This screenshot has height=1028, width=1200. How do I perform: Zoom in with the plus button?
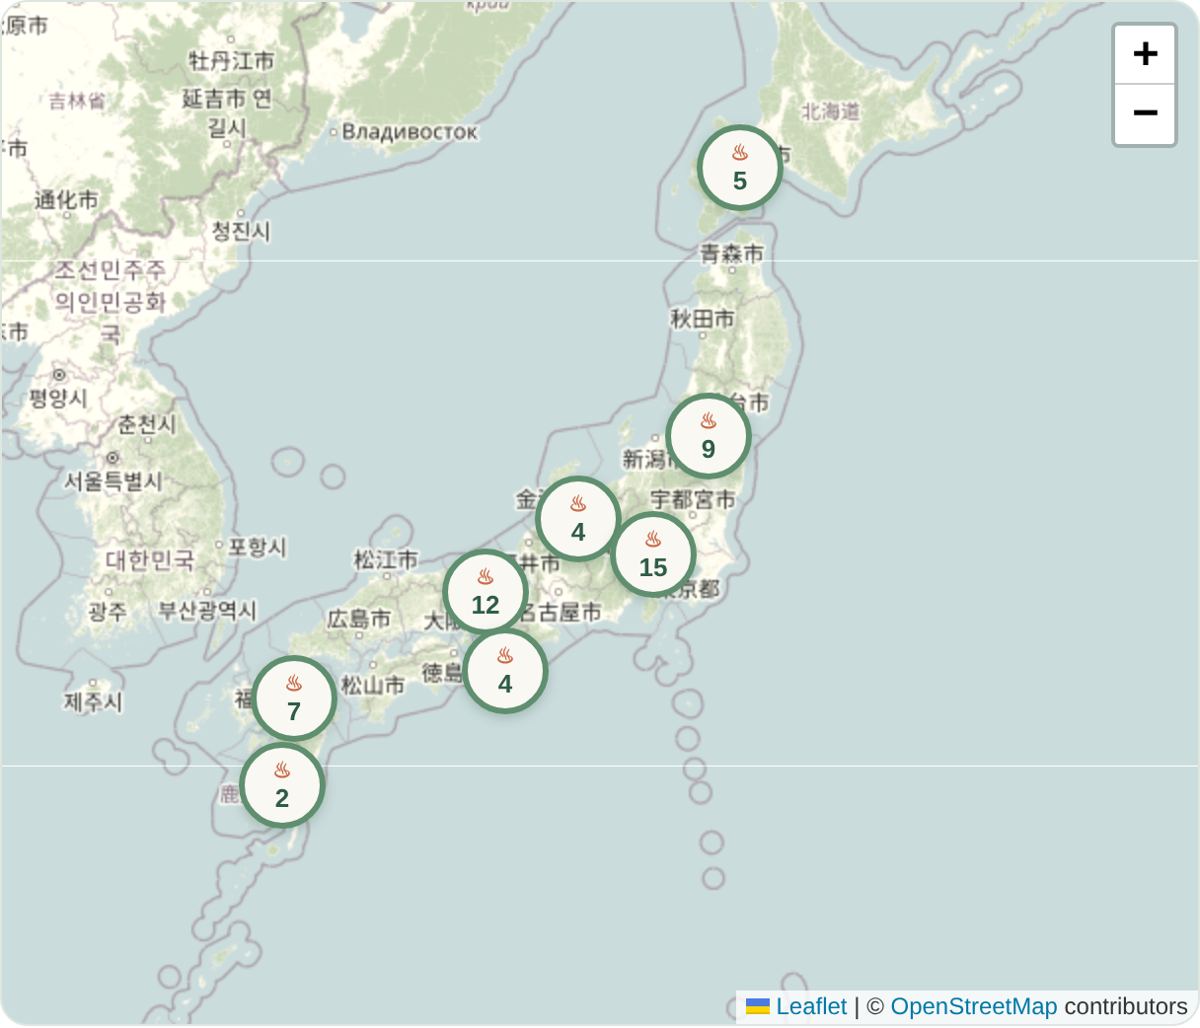pos(1145,54)
